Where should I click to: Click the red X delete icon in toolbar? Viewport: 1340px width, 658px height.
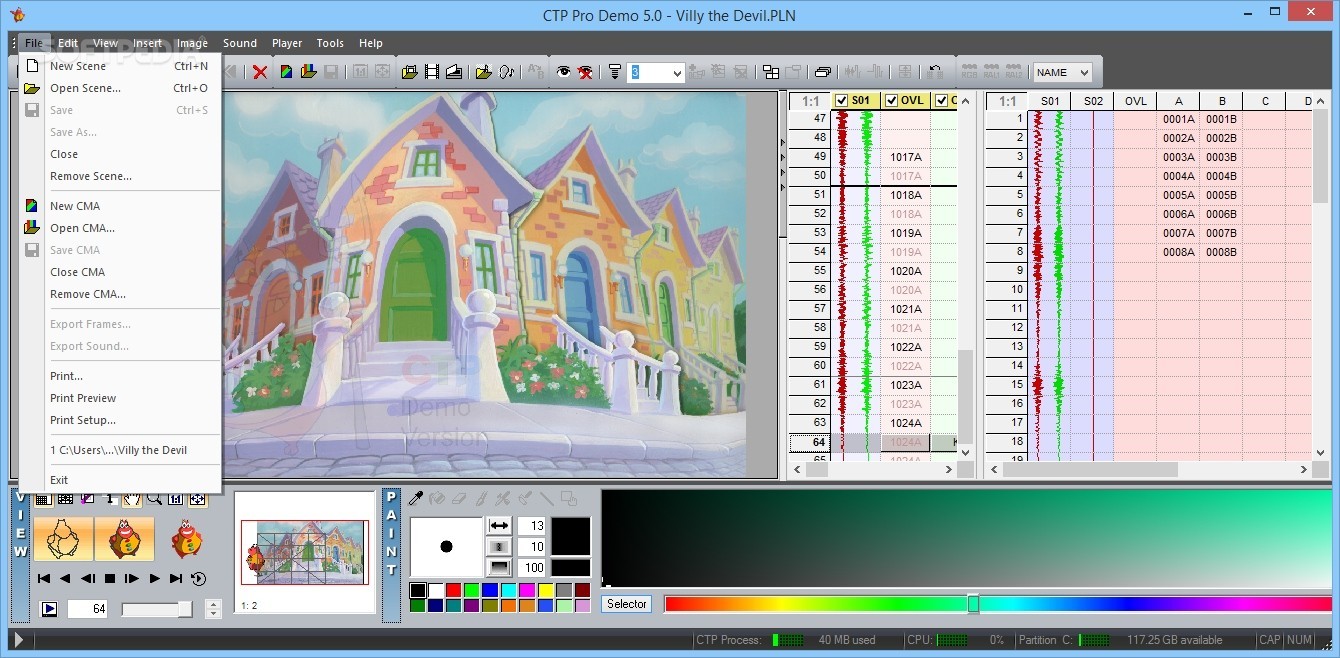[x=260, y=72]
